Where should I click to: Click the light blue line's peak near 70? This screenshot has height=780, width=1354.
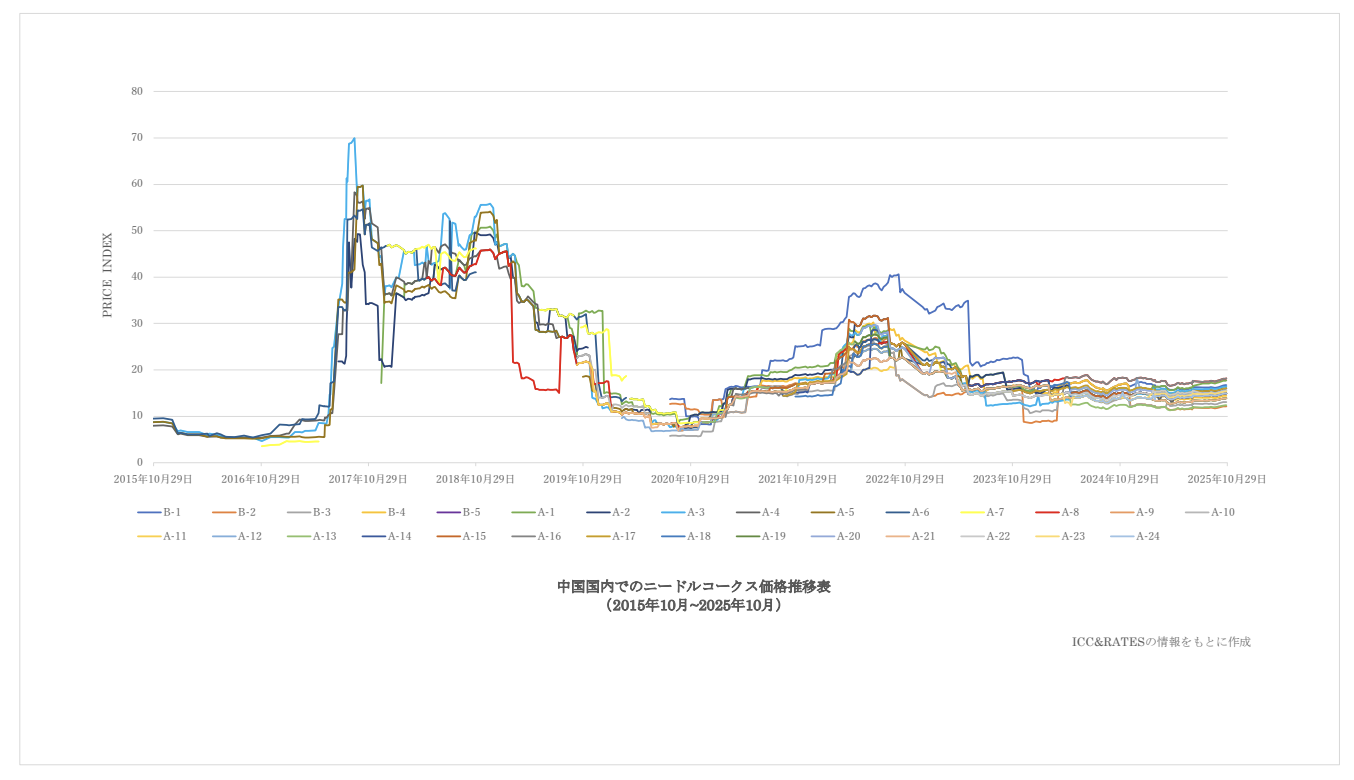[x=354, y=139]
